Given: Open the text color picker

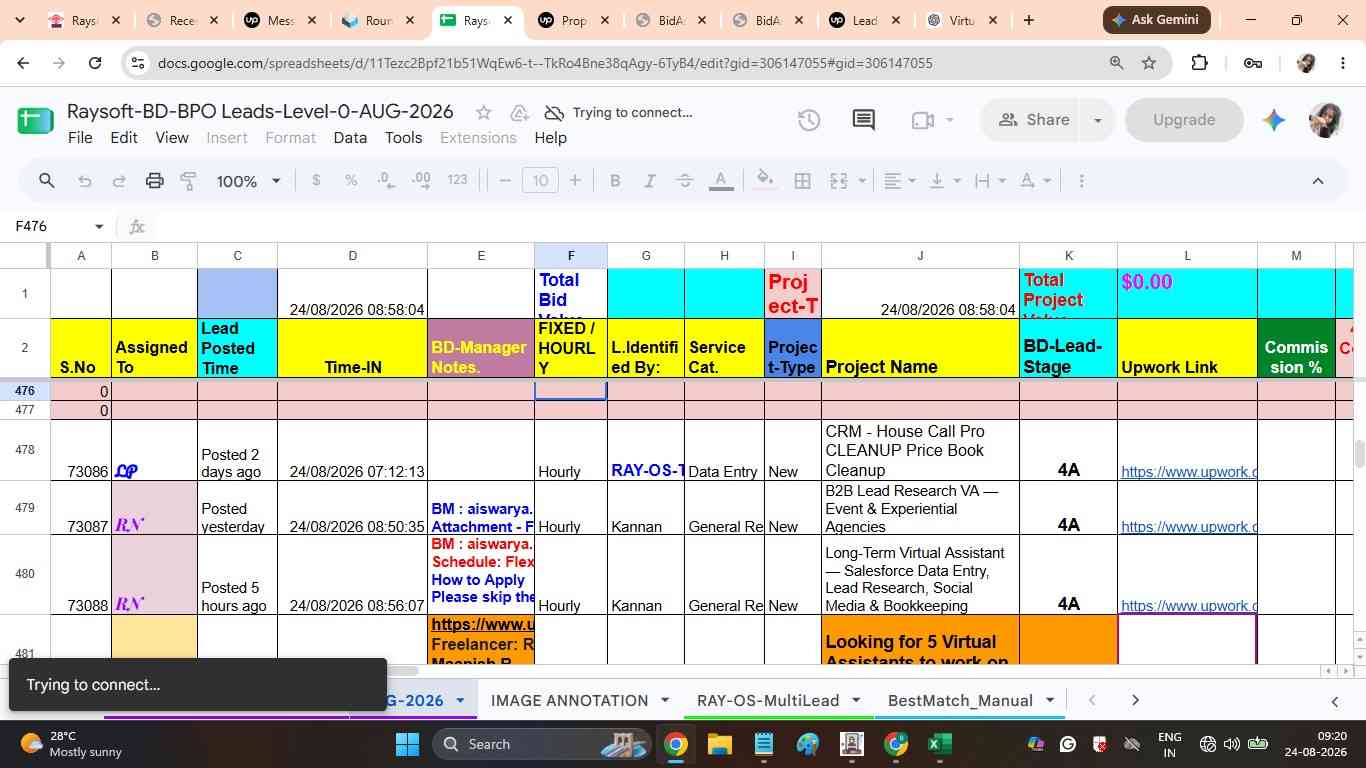Looking at the screenshot, I should pyautogui.click(x=720, y=181).
